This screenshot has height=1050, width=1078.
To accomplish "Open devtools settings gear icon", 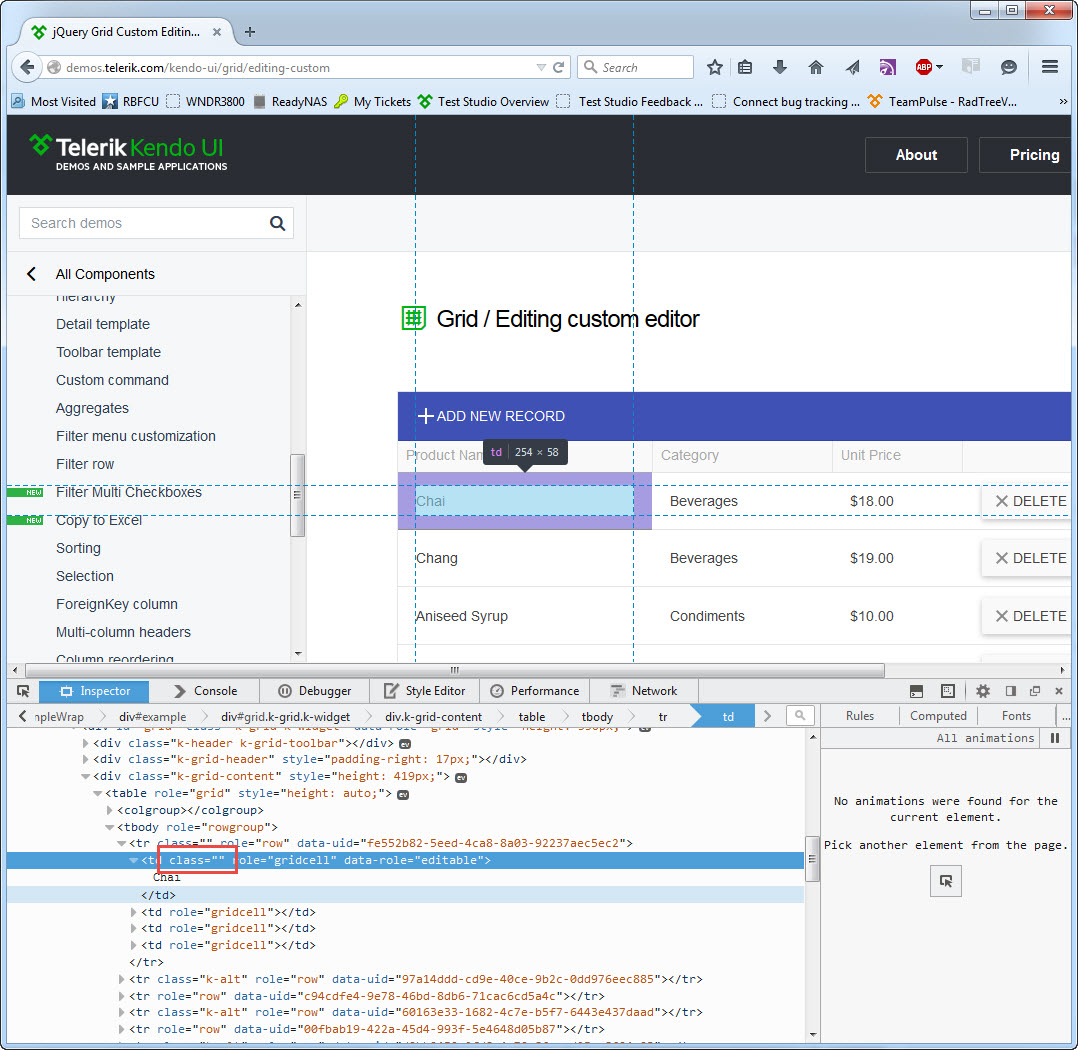I will (x=982, y=691).
